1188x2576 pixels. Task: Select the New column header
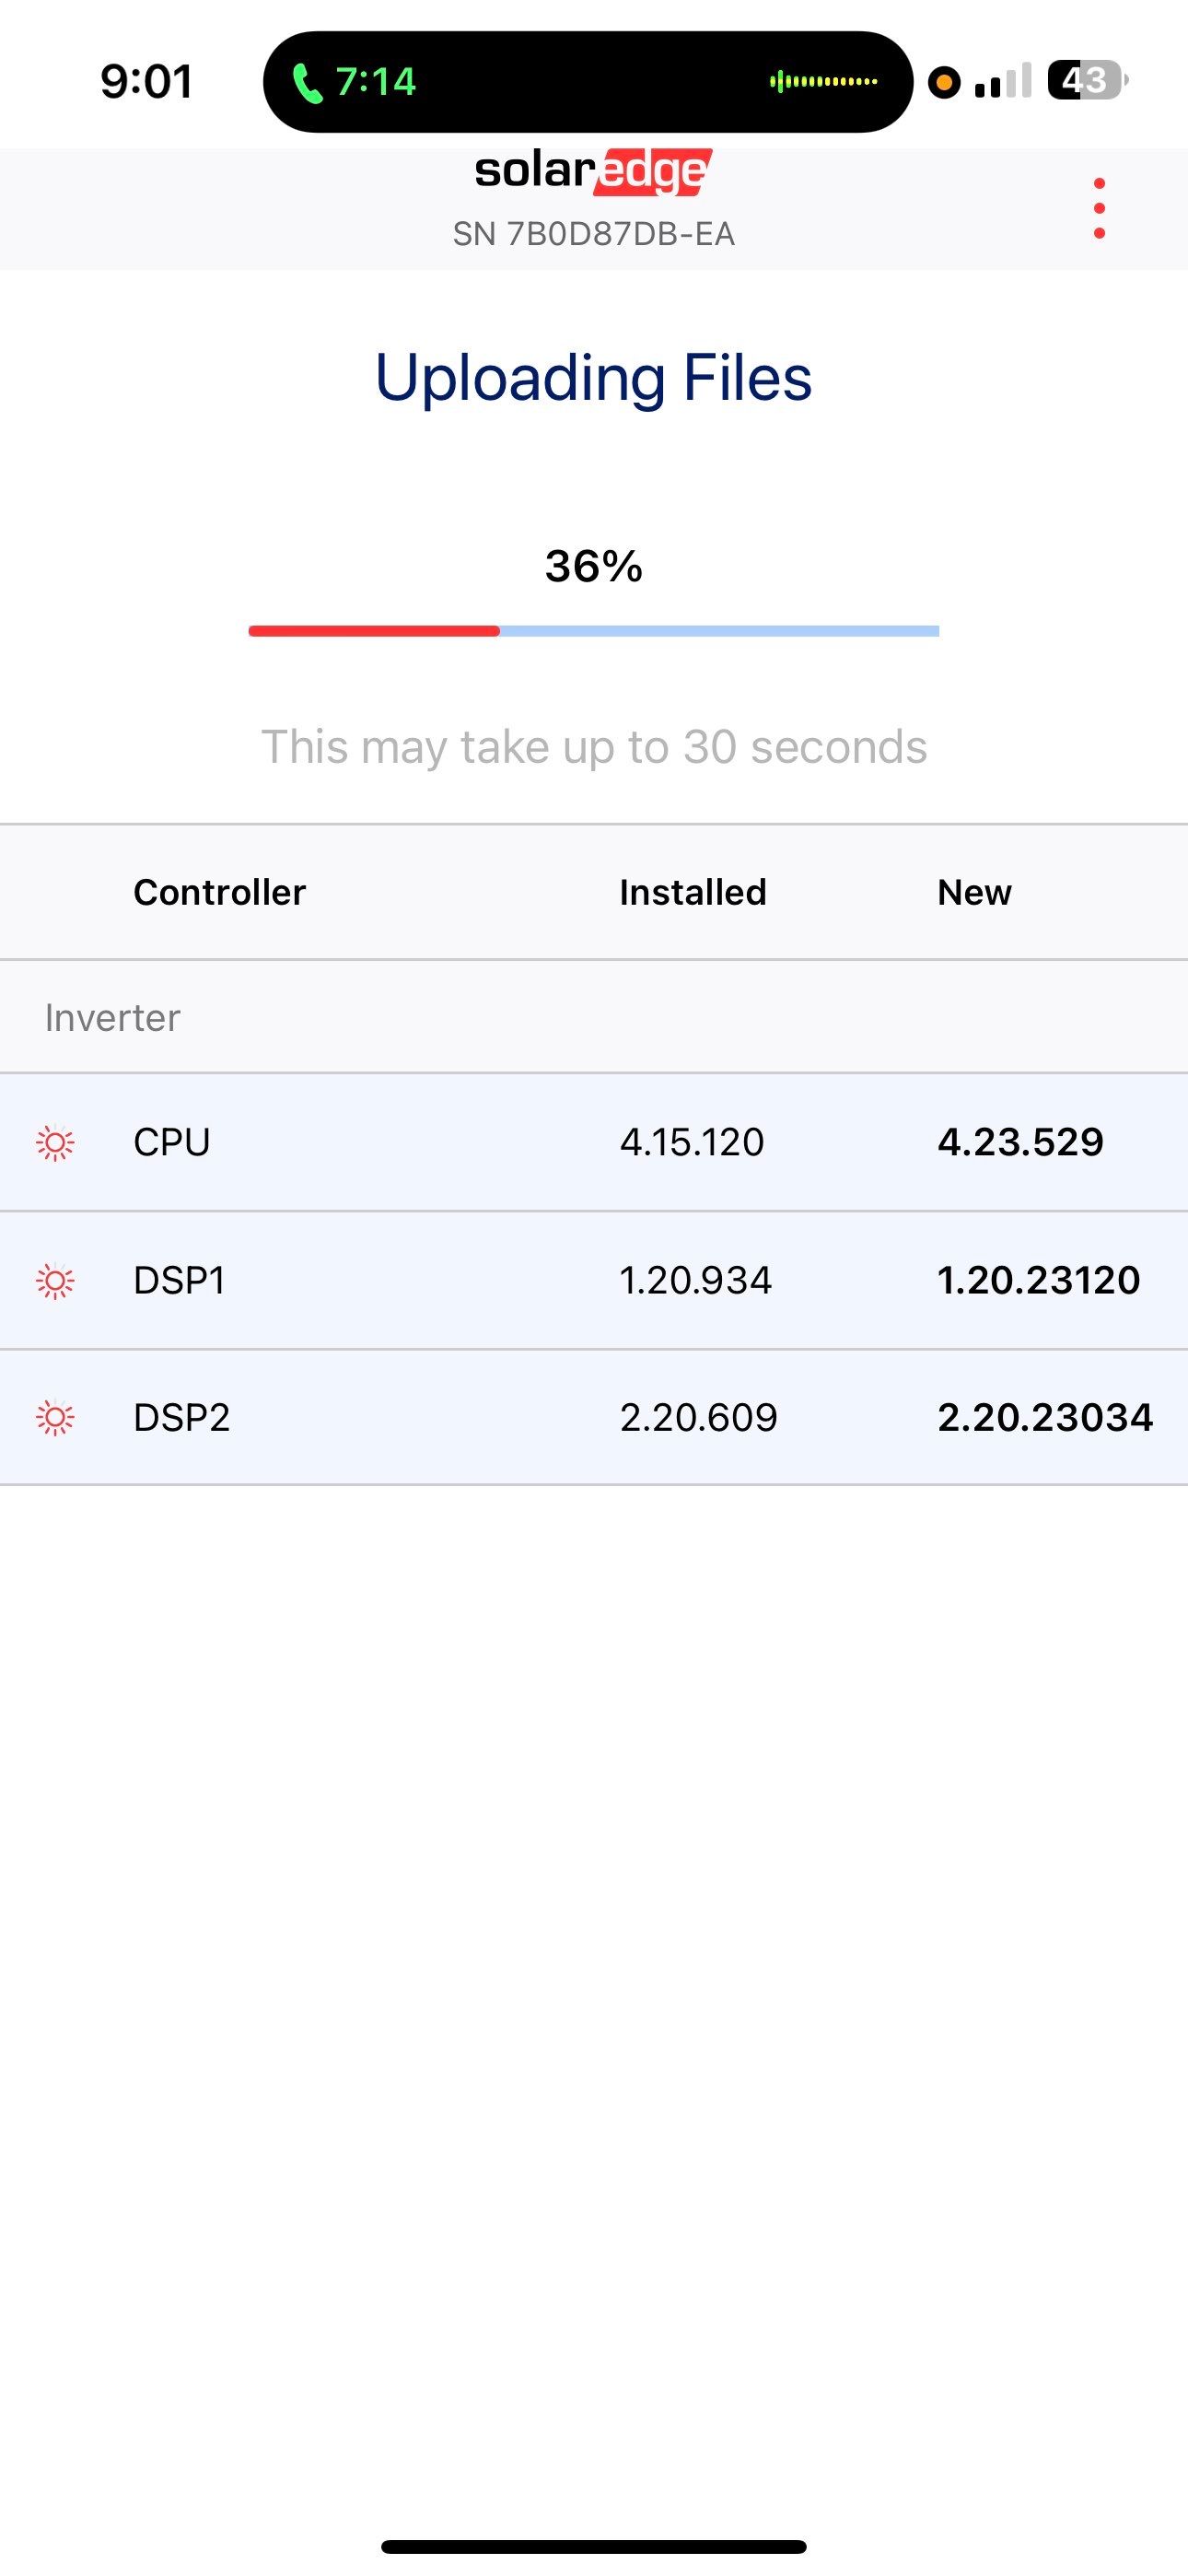point(974,892)
